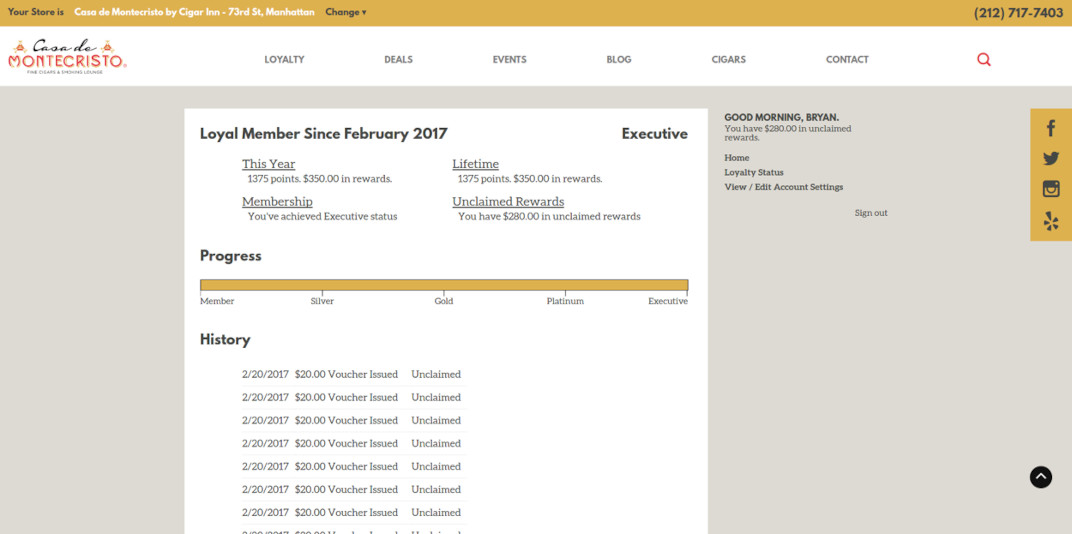Click the Casa de Montecristo logo

[67, 57]
